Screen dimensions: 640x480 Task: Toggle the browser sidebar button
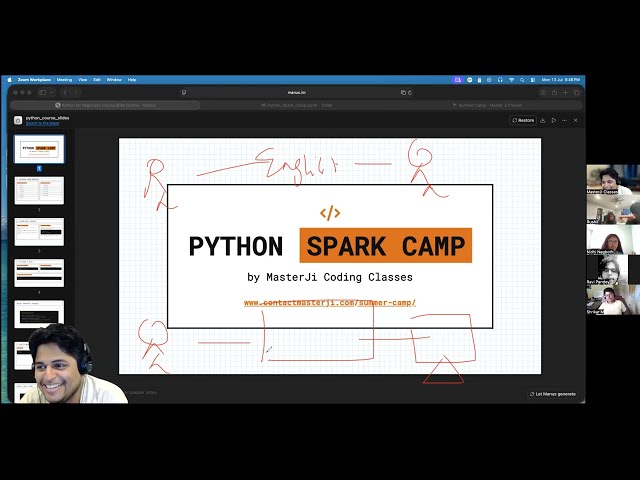click(42, 93)
